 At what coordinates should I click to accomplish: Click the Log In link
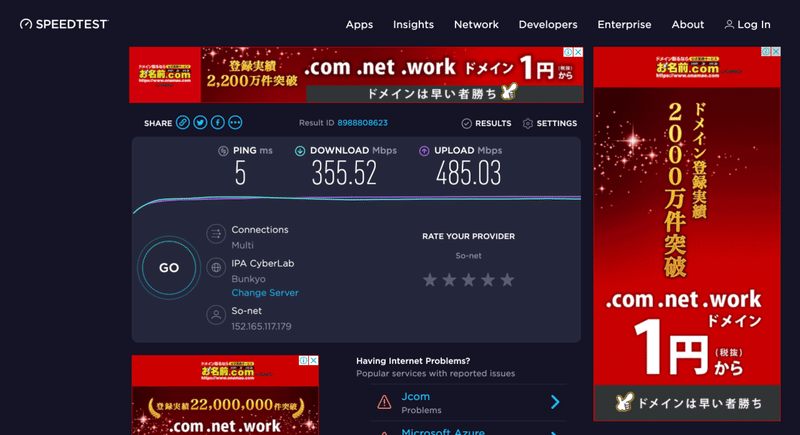click(747, 24)
